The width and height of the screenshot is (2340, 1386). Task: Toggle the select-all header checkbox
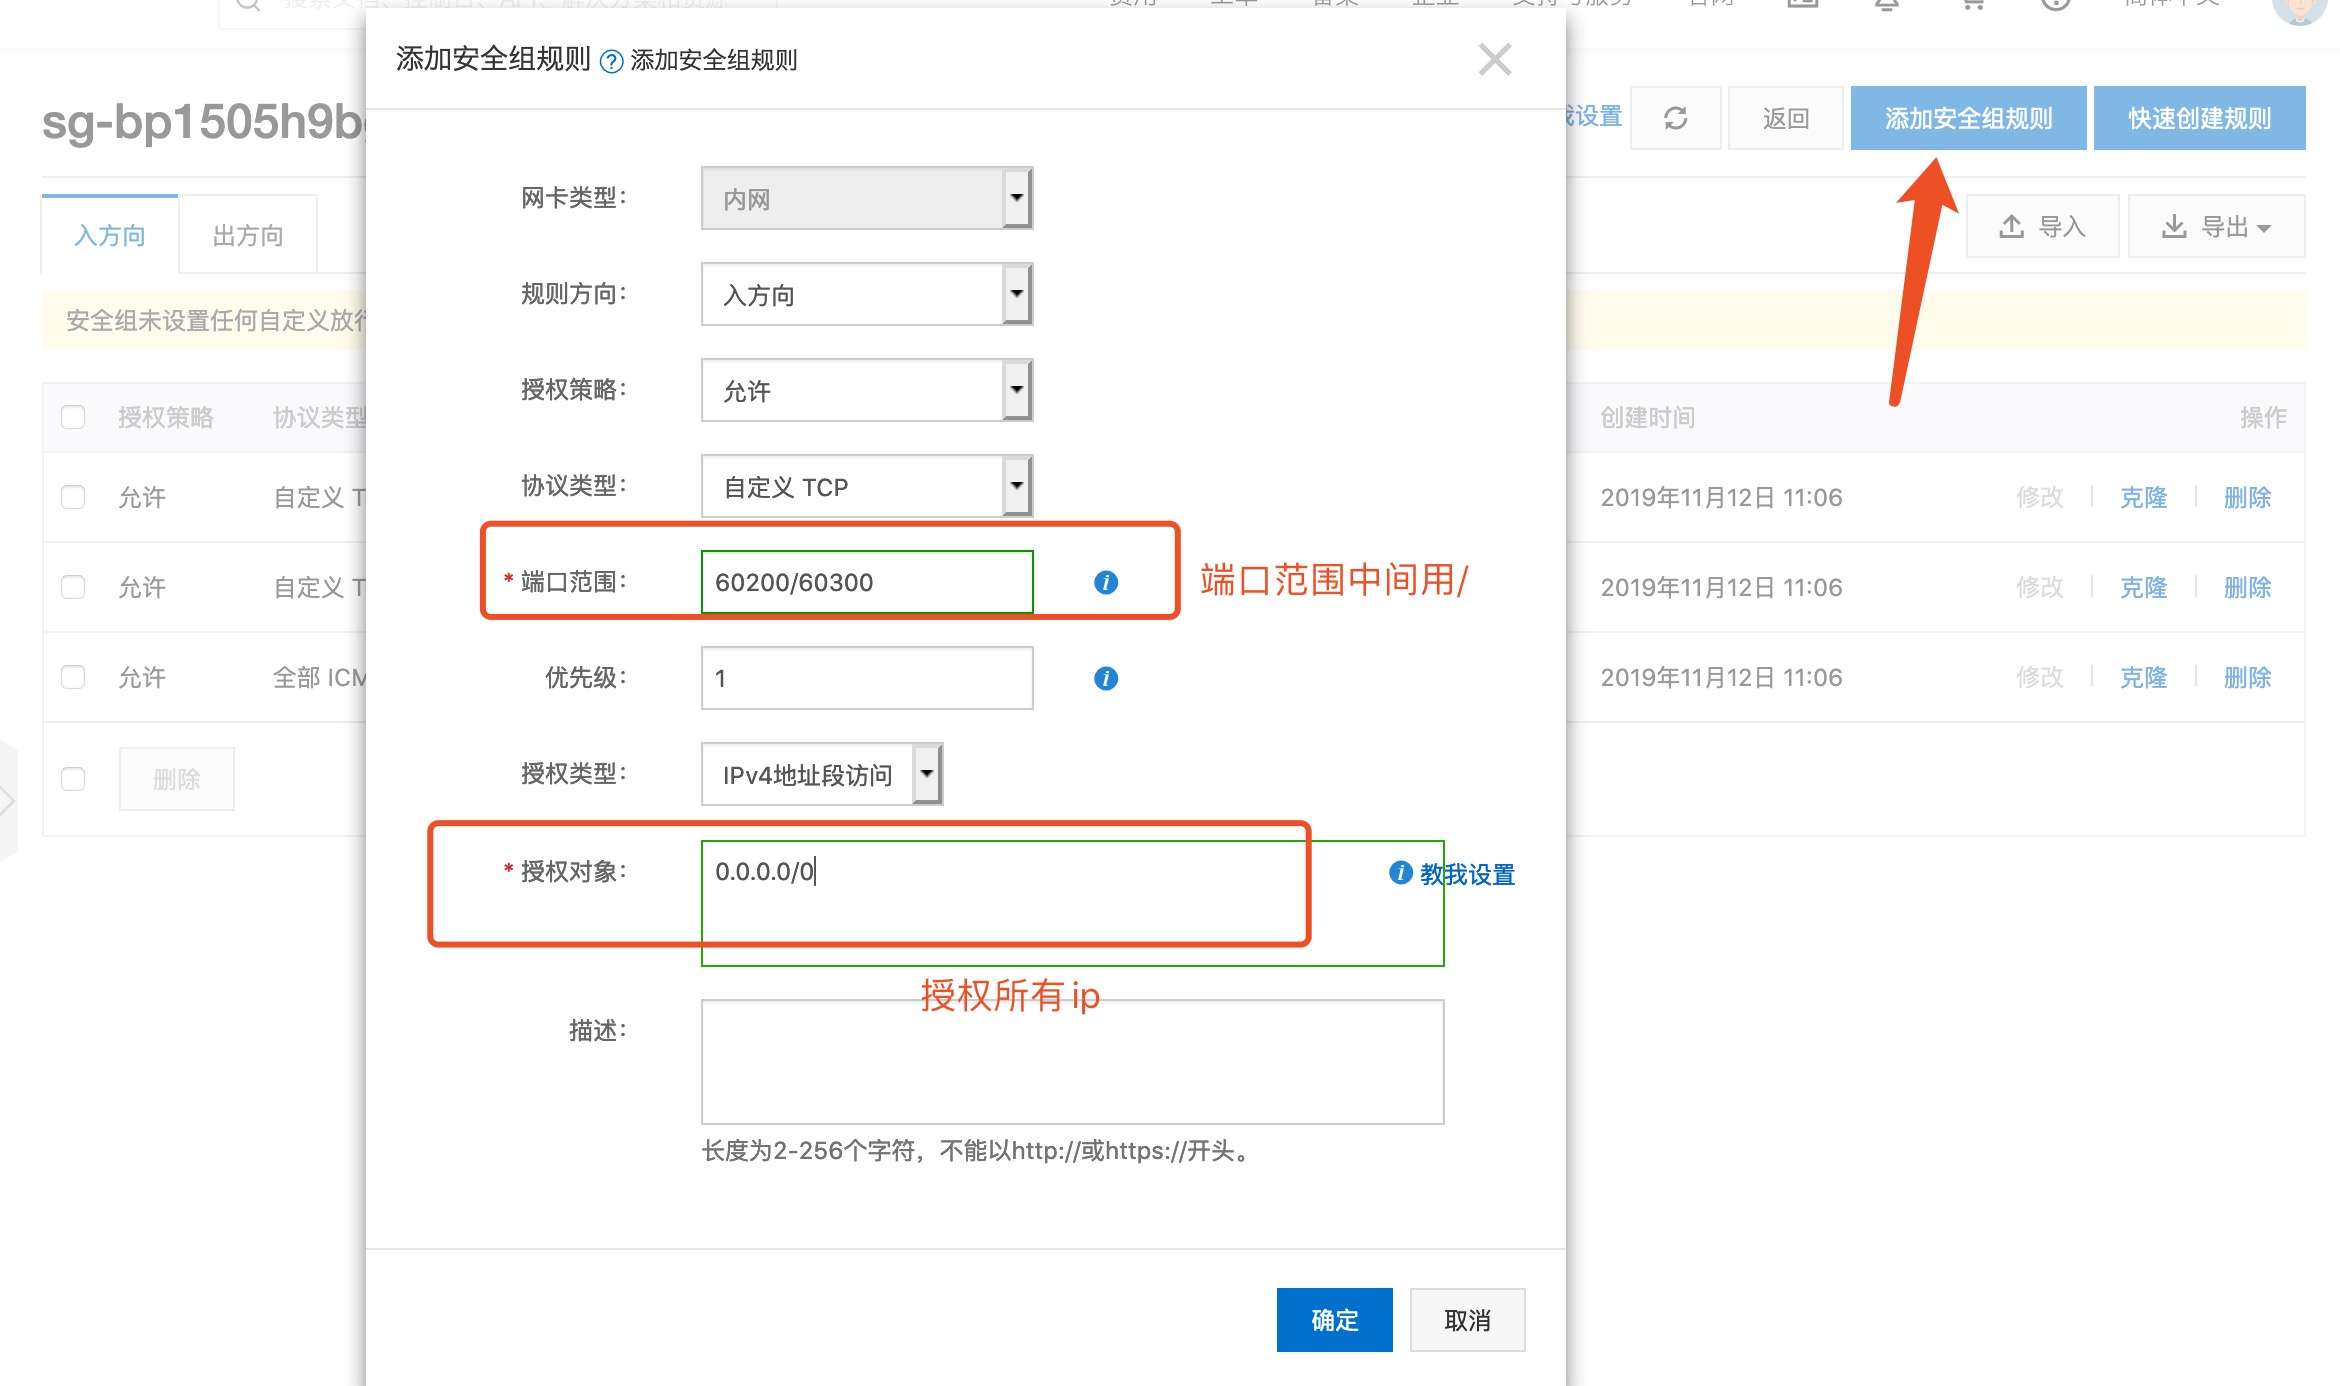click(73, 417)
